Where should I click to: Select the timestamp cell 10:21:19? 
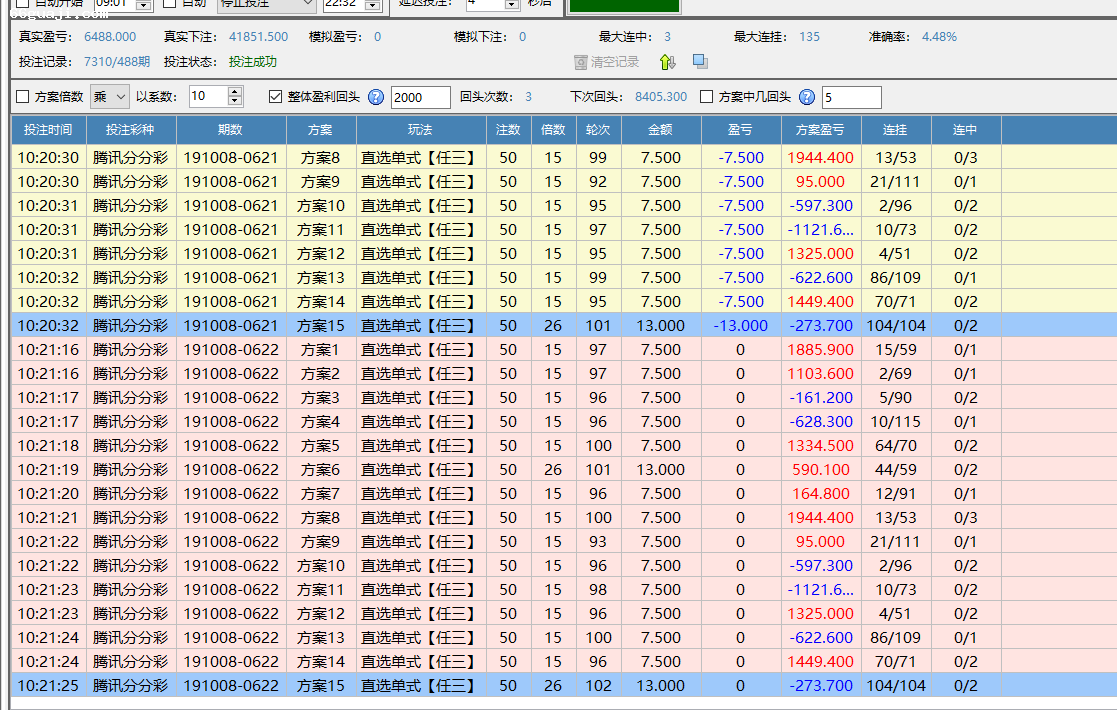[x=48, y=470]
